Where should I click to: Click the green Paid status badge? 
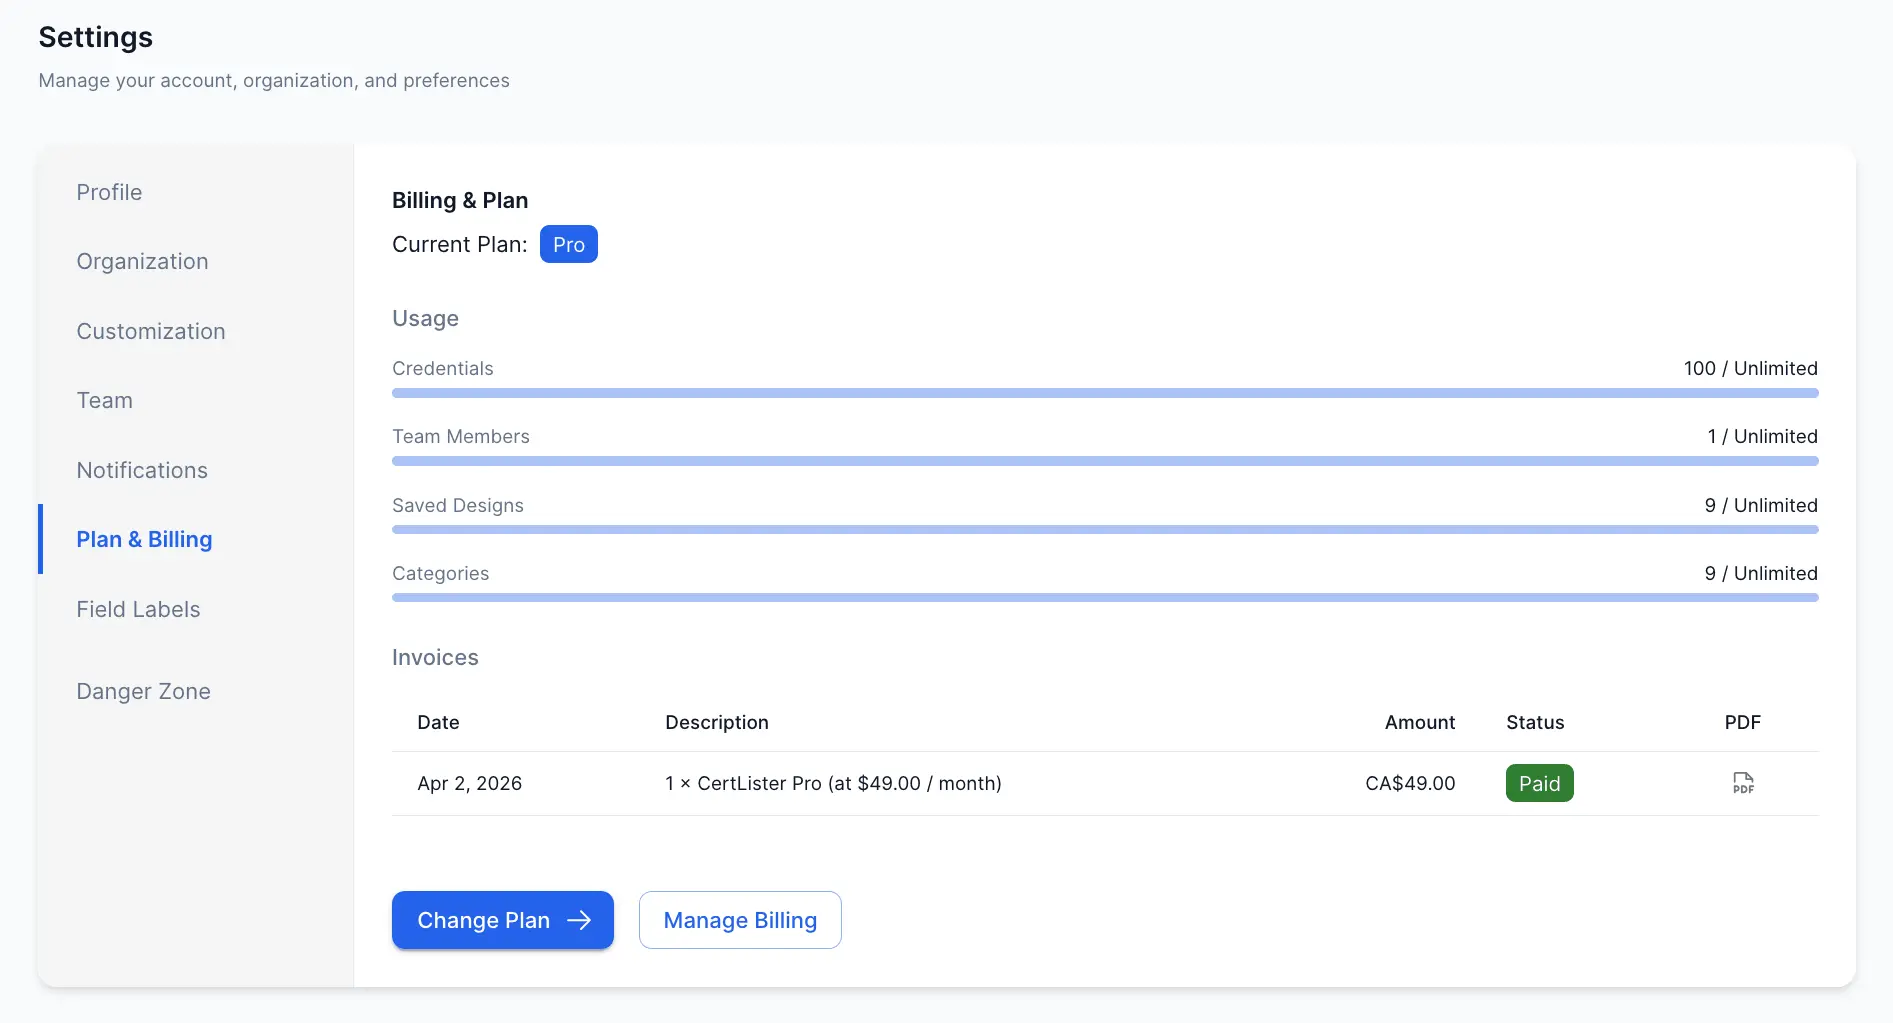(1539, 783)
